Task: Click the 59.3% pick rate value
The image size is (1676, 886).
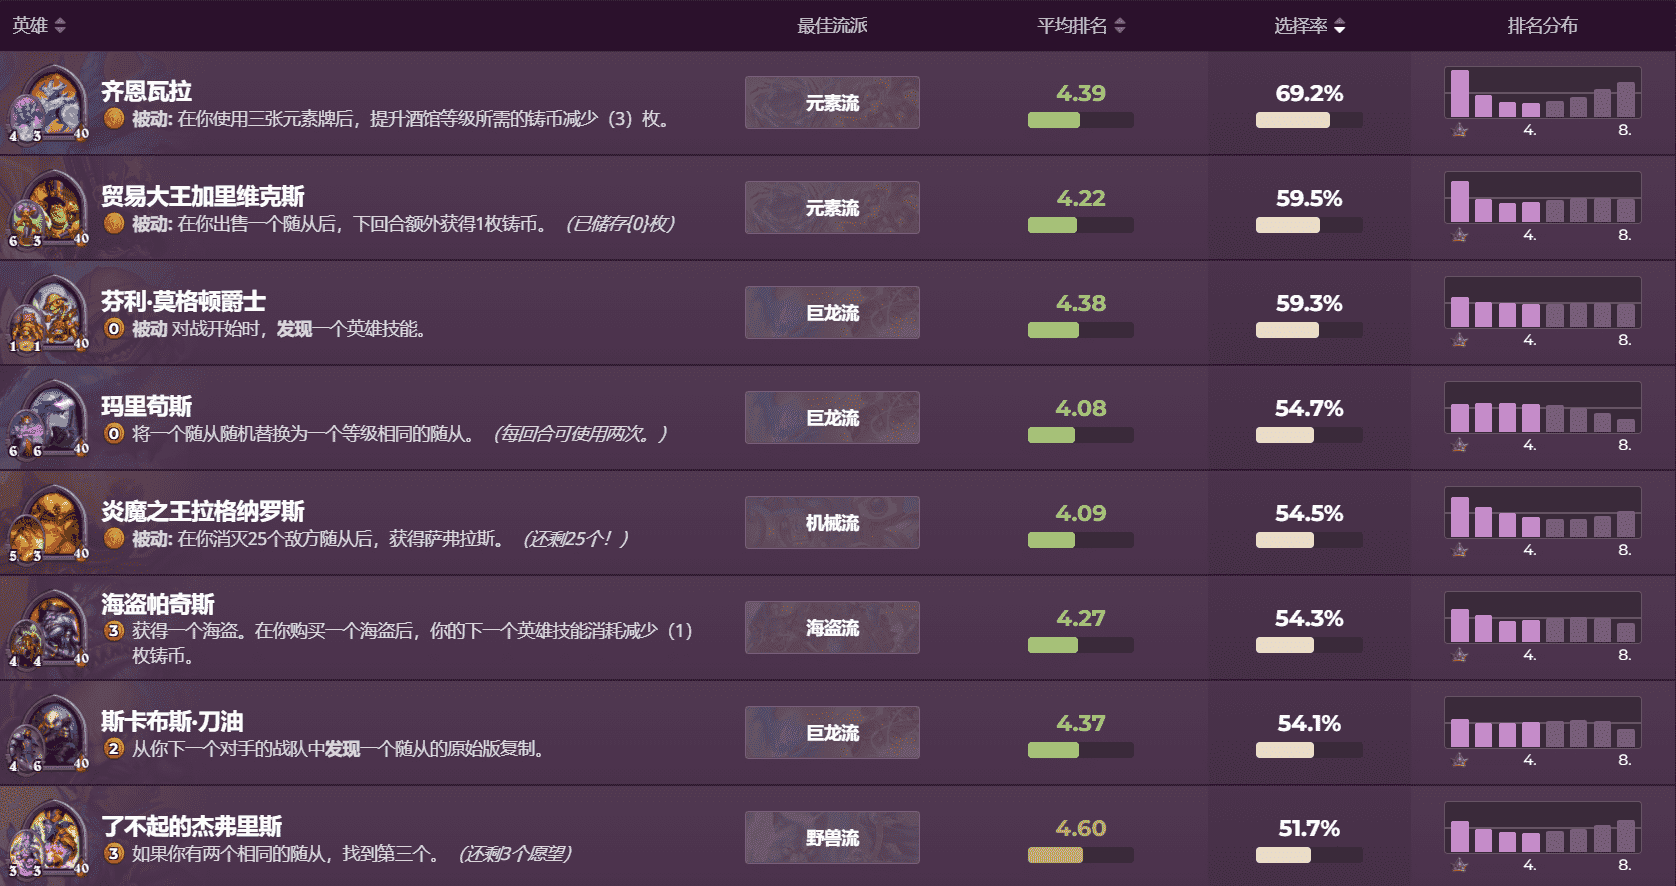Action: point(1309,303)
